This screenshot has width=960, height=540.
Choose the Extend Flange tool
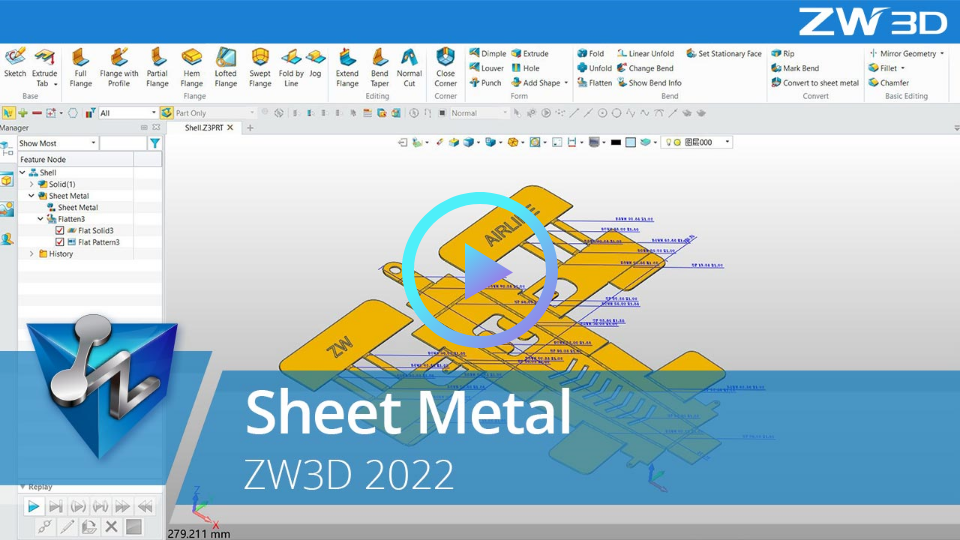[347, 67]
